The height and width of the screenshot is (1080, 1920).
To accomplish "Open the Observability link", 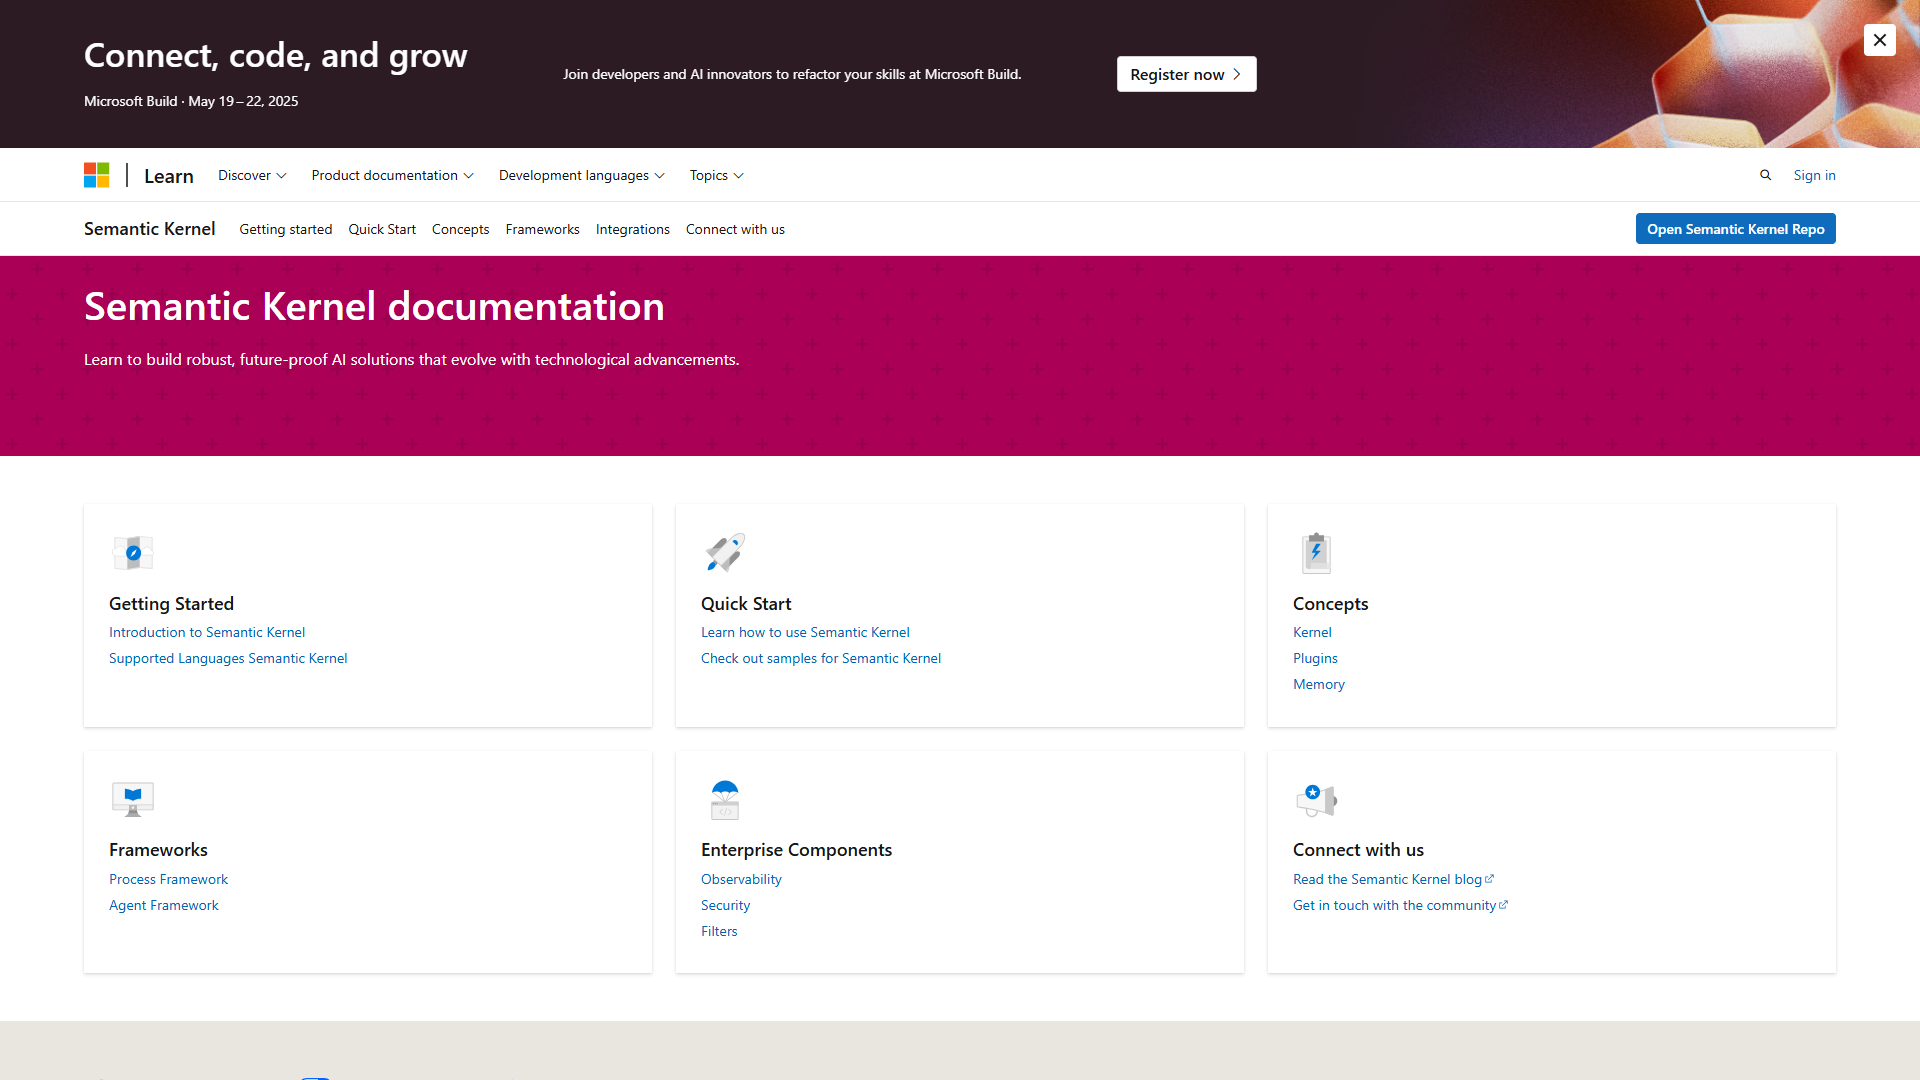I will [x=741, y=879].
